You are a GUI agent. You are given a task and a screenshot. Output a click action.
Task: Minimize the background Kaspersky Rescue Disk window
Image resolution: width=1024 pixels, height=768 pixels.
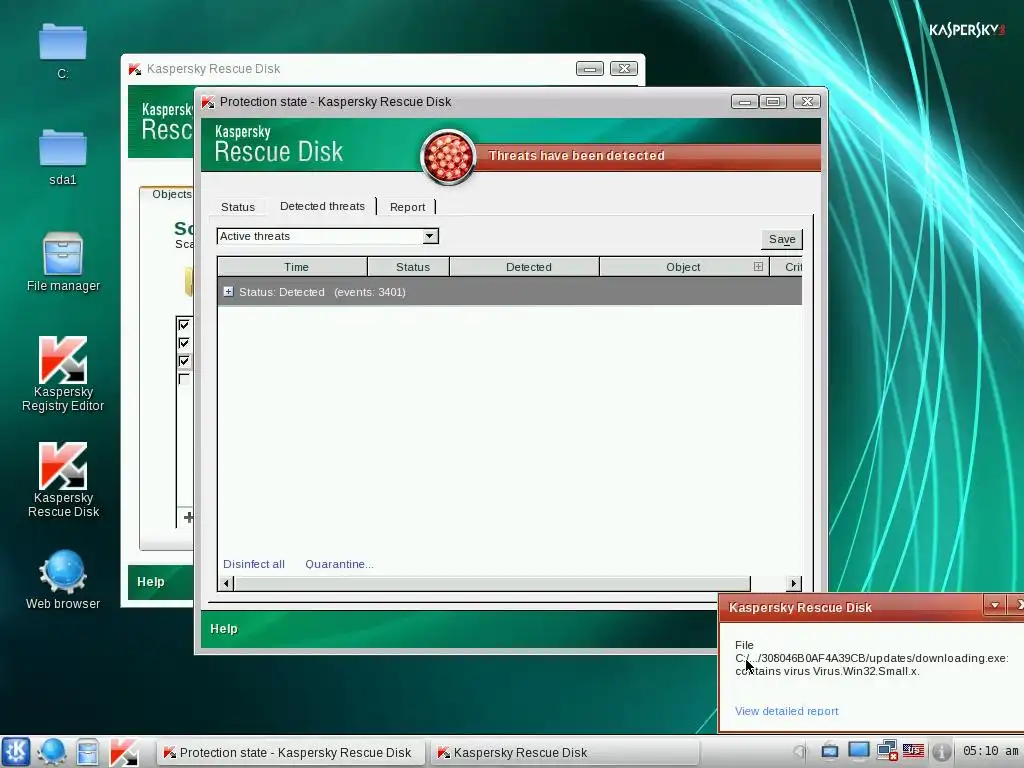pos(590,69)
